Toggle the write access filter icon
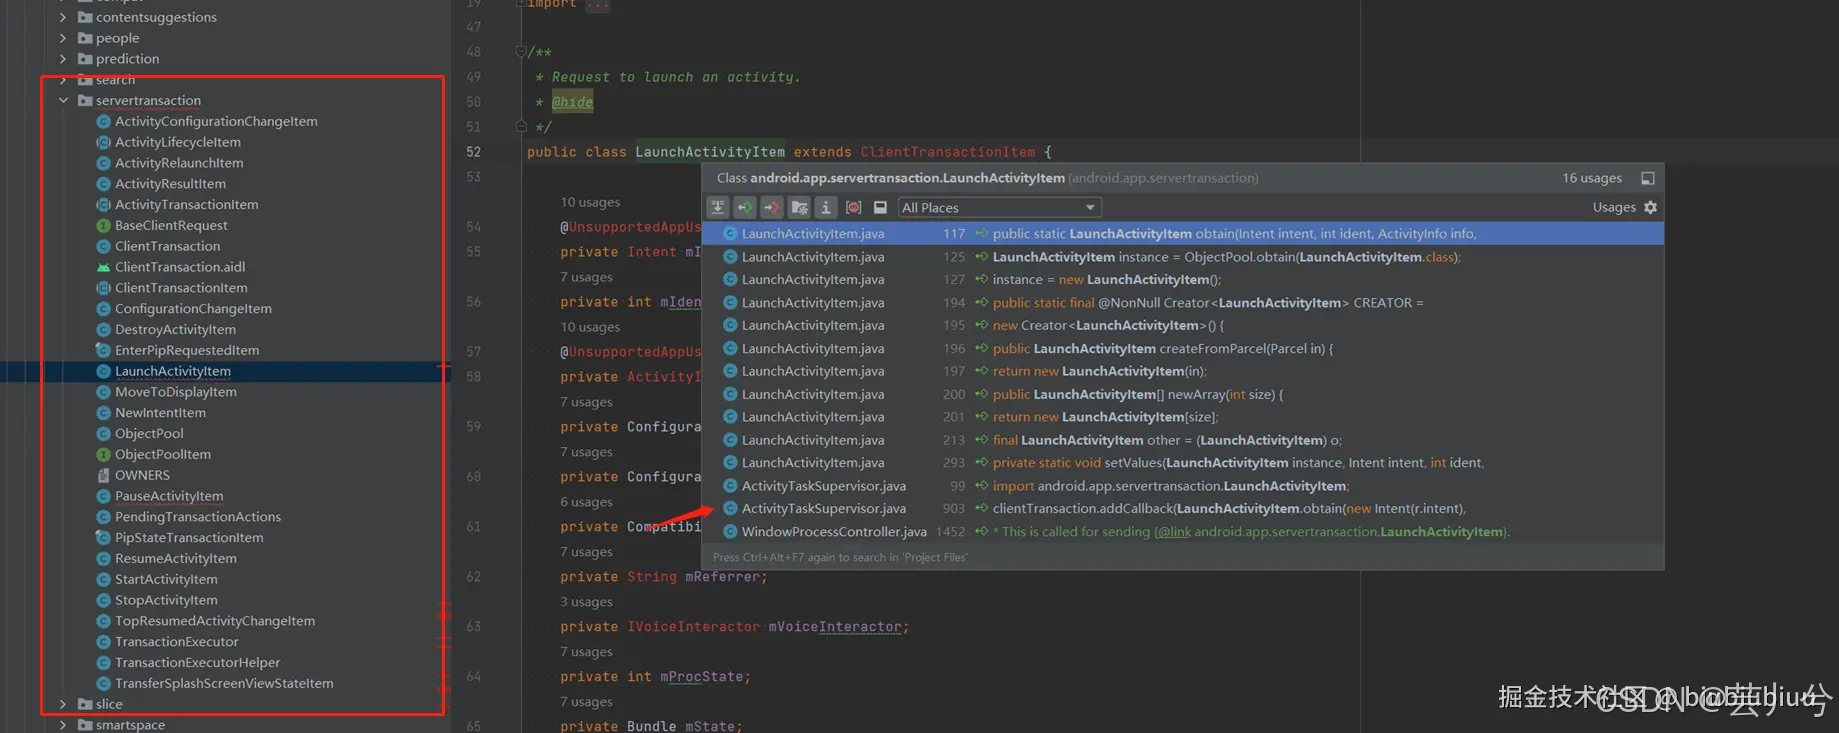Screen dimensions: 1839x733 772,207
